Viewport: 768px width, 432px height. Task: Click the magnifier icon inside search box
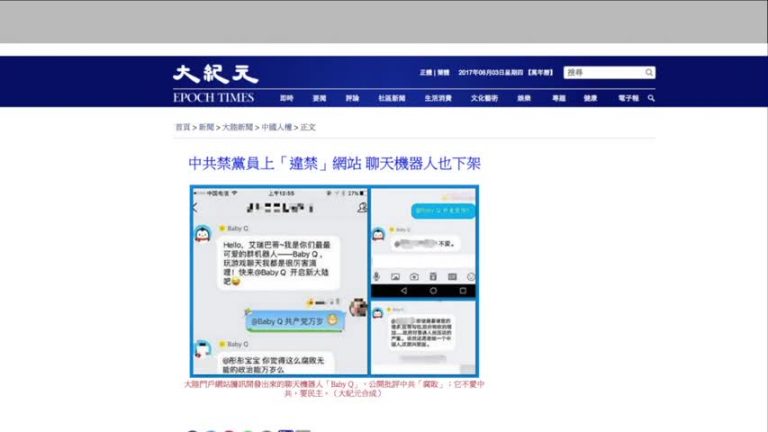[x=649, y=72]
